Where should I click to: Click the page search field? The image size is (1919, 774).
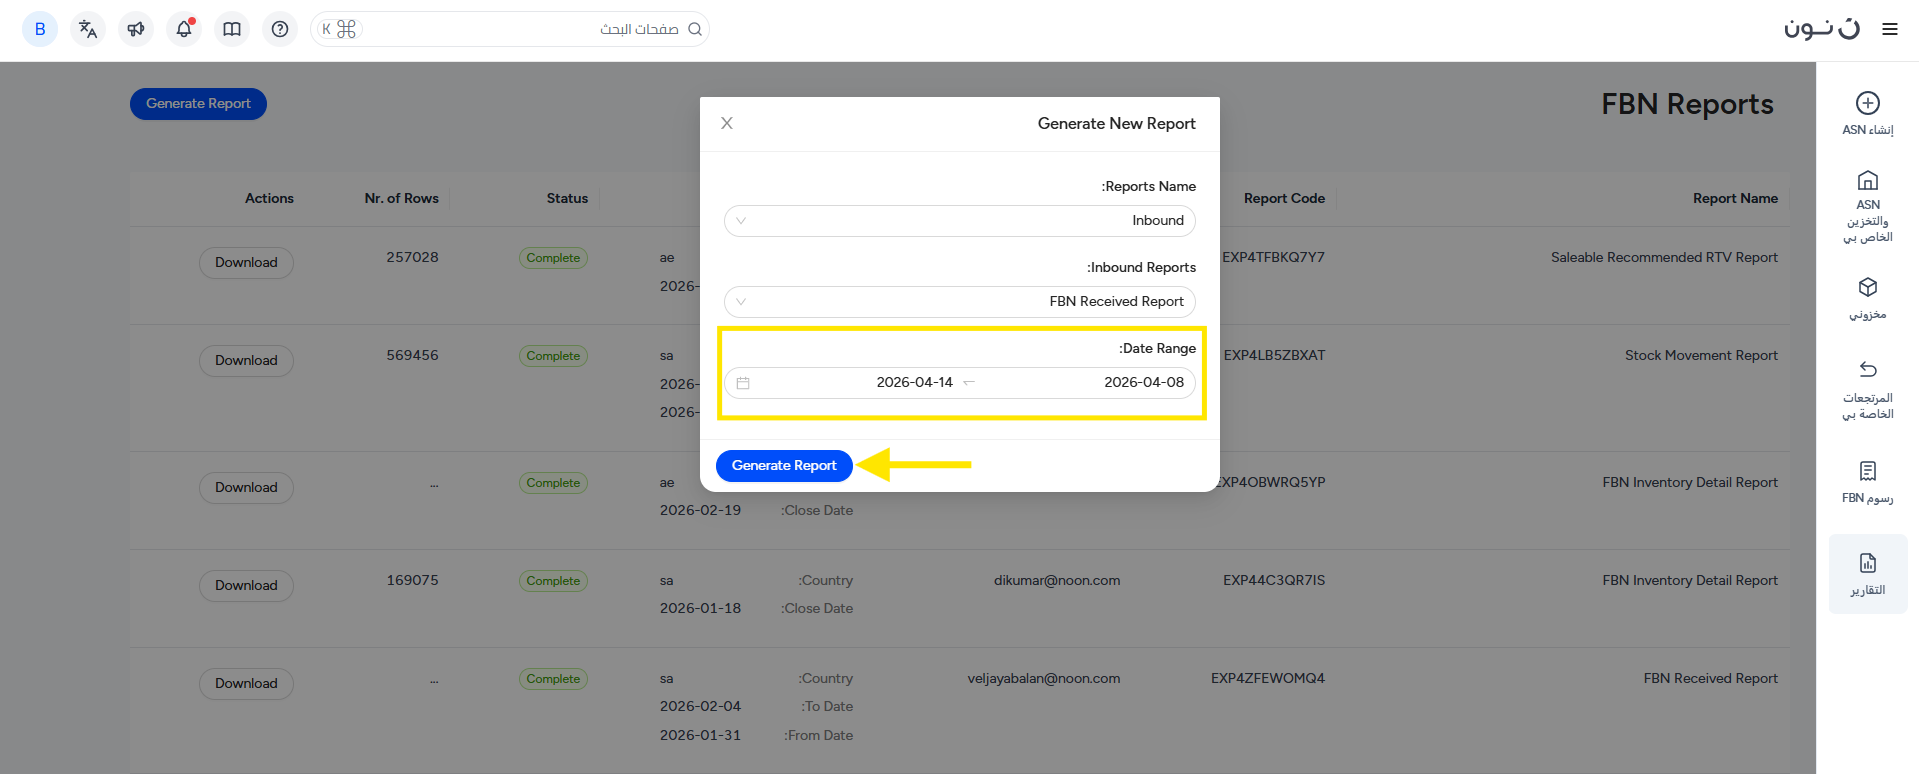pos(520,29)
